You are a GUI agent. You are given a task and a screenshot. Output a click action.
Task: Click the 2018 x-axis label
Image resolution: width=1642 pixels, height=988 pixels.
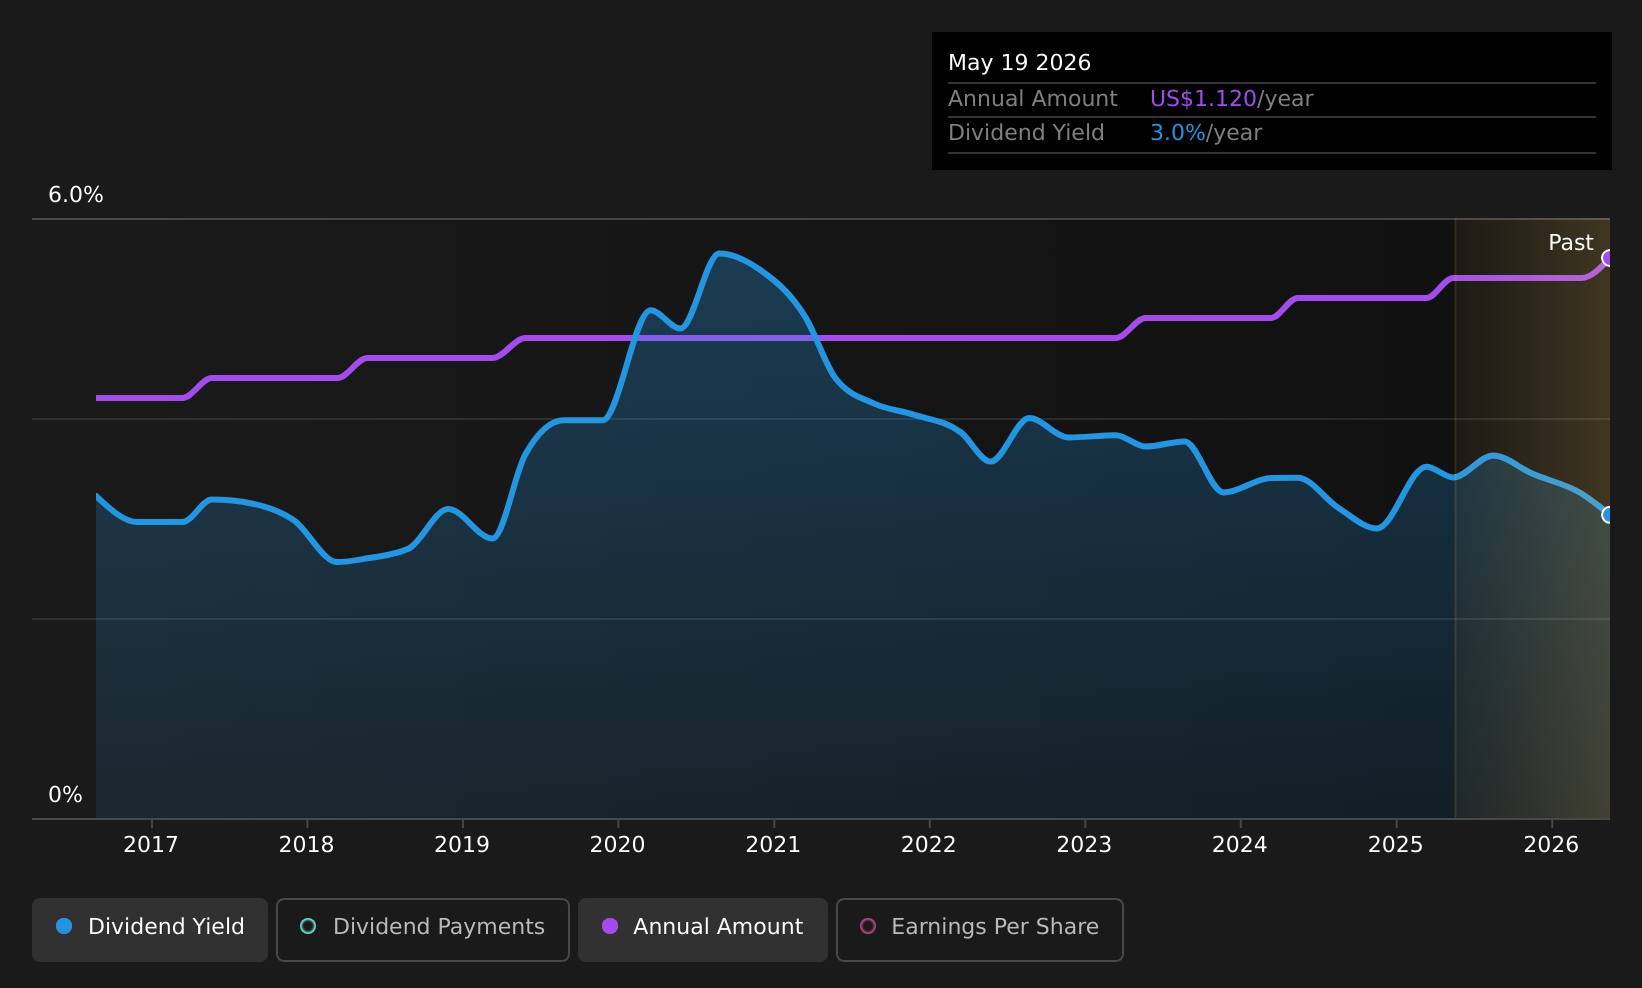click(306, 845)
